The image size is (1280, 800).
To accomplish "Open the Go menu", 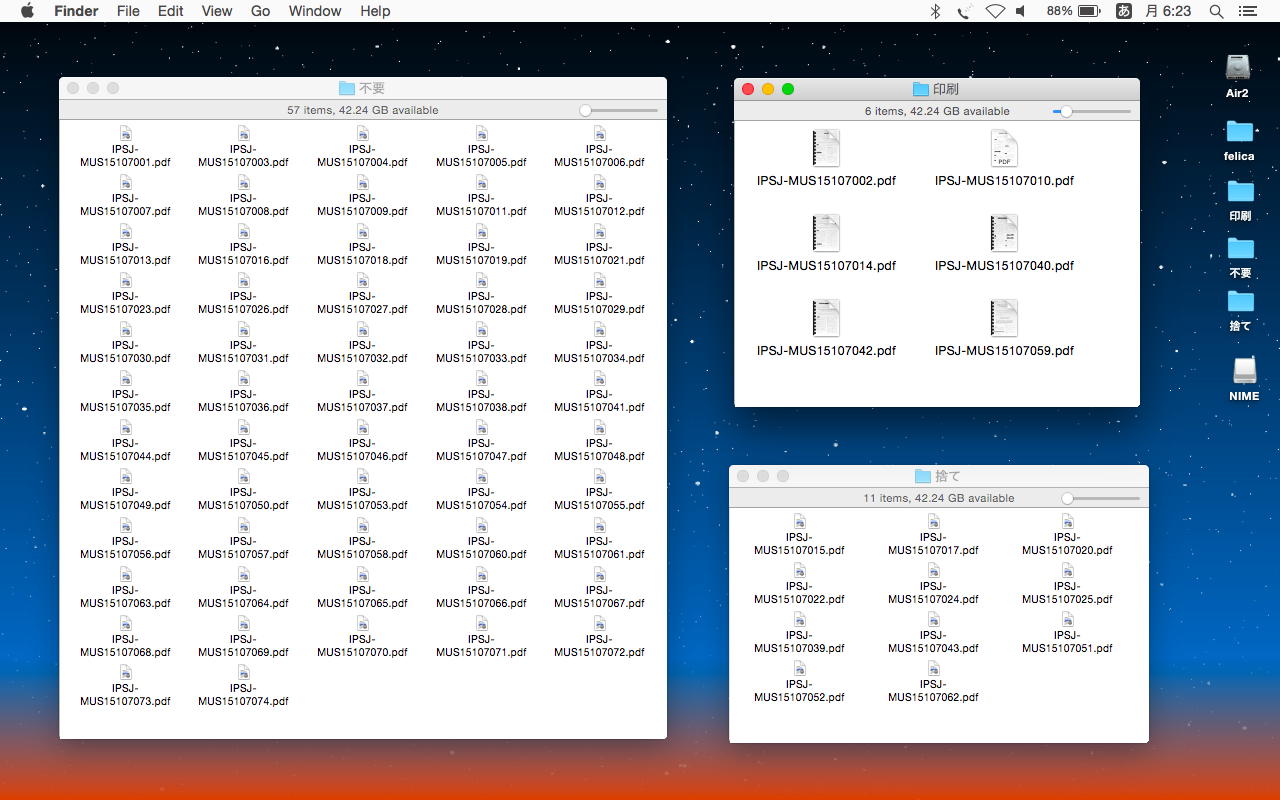I will [x=260, y=11].
